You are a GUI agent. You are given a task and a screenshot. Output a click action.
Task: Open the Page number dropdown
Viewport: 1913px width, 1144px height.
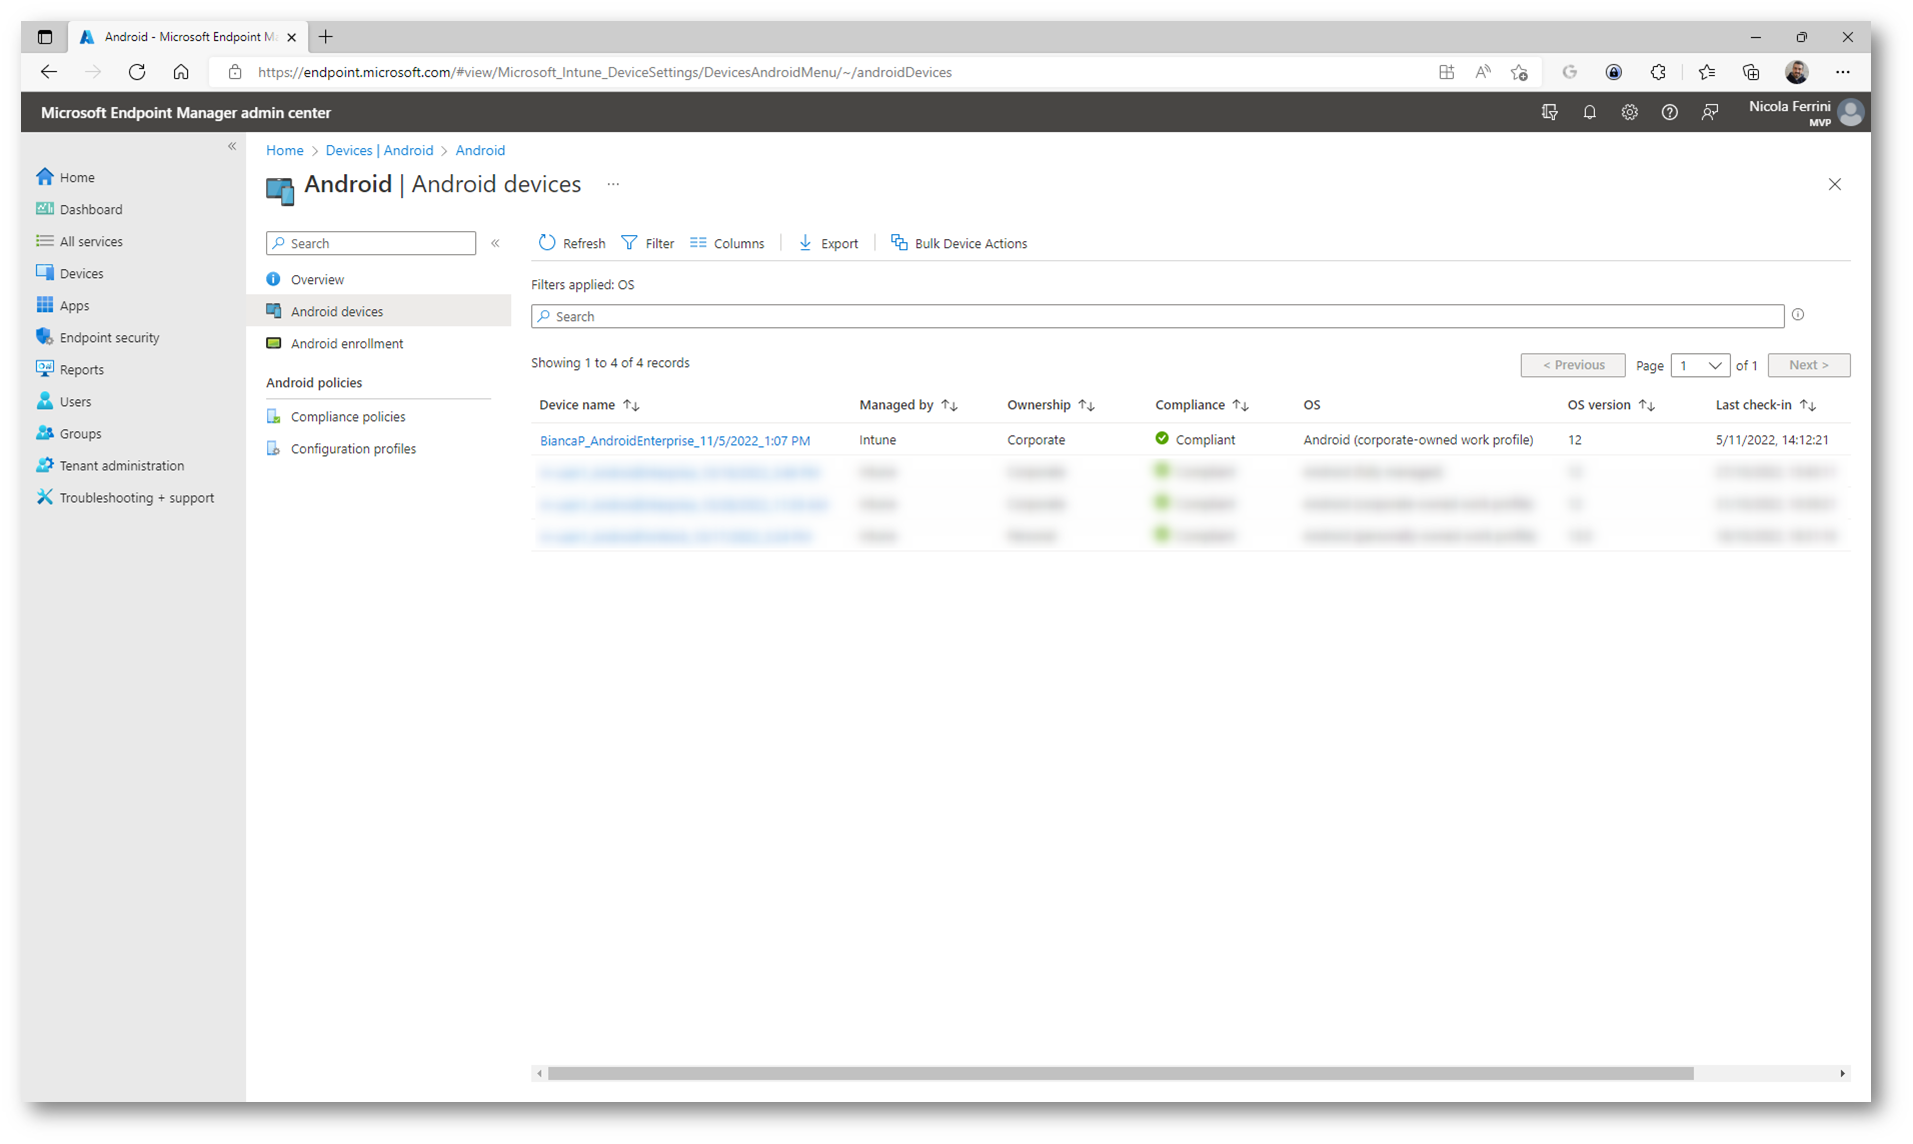click(1699, 365)
